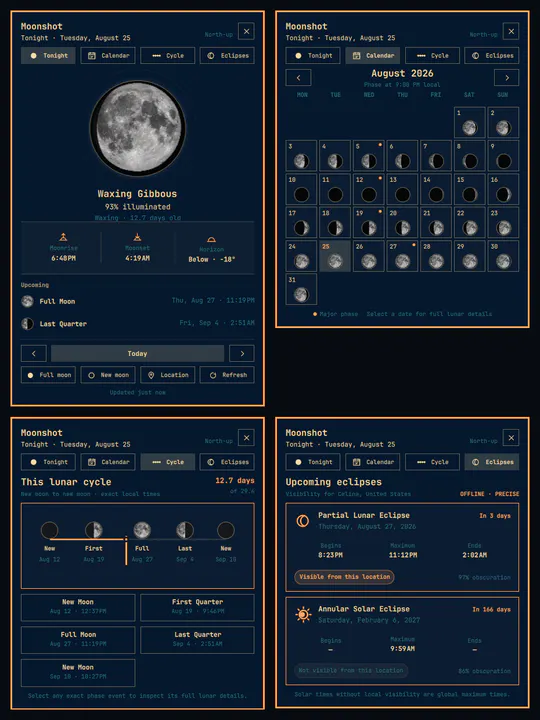Switch to the Cycle tab in the Upcoming eclipses view
The width and height of the screenshot is (540, 720).
coord(432,462)
